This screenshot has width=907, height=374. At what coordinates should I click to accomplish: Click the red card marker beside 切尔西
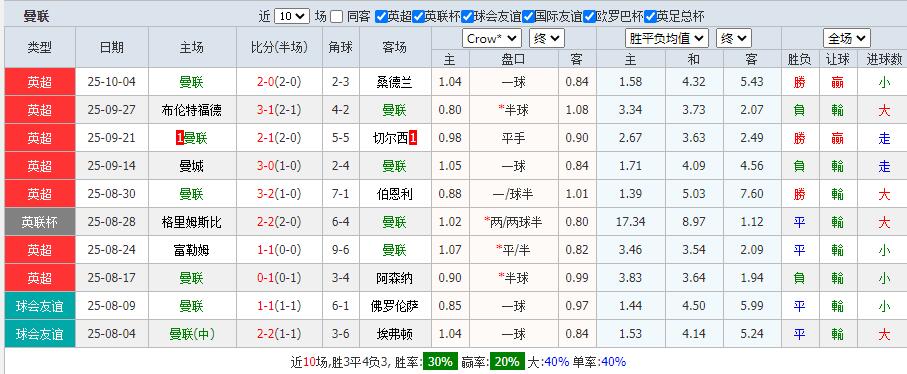(413, 138)
